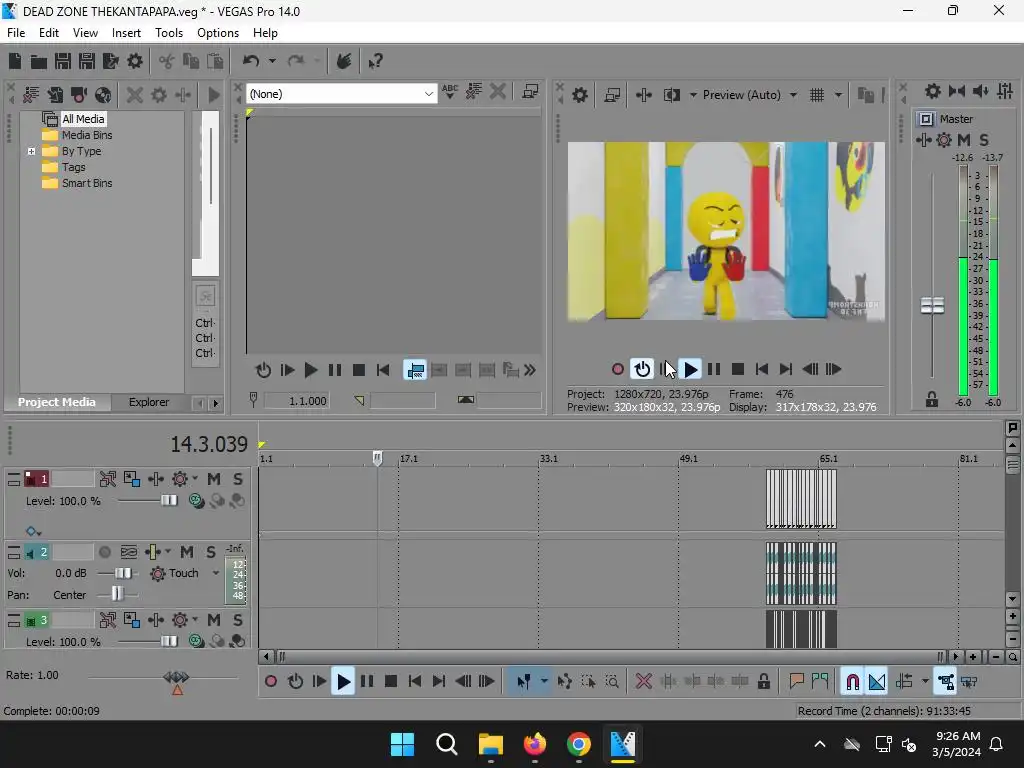Click the timeline cursor marker on the ruler
The image size is (1024, 768).
pos(377,458)
